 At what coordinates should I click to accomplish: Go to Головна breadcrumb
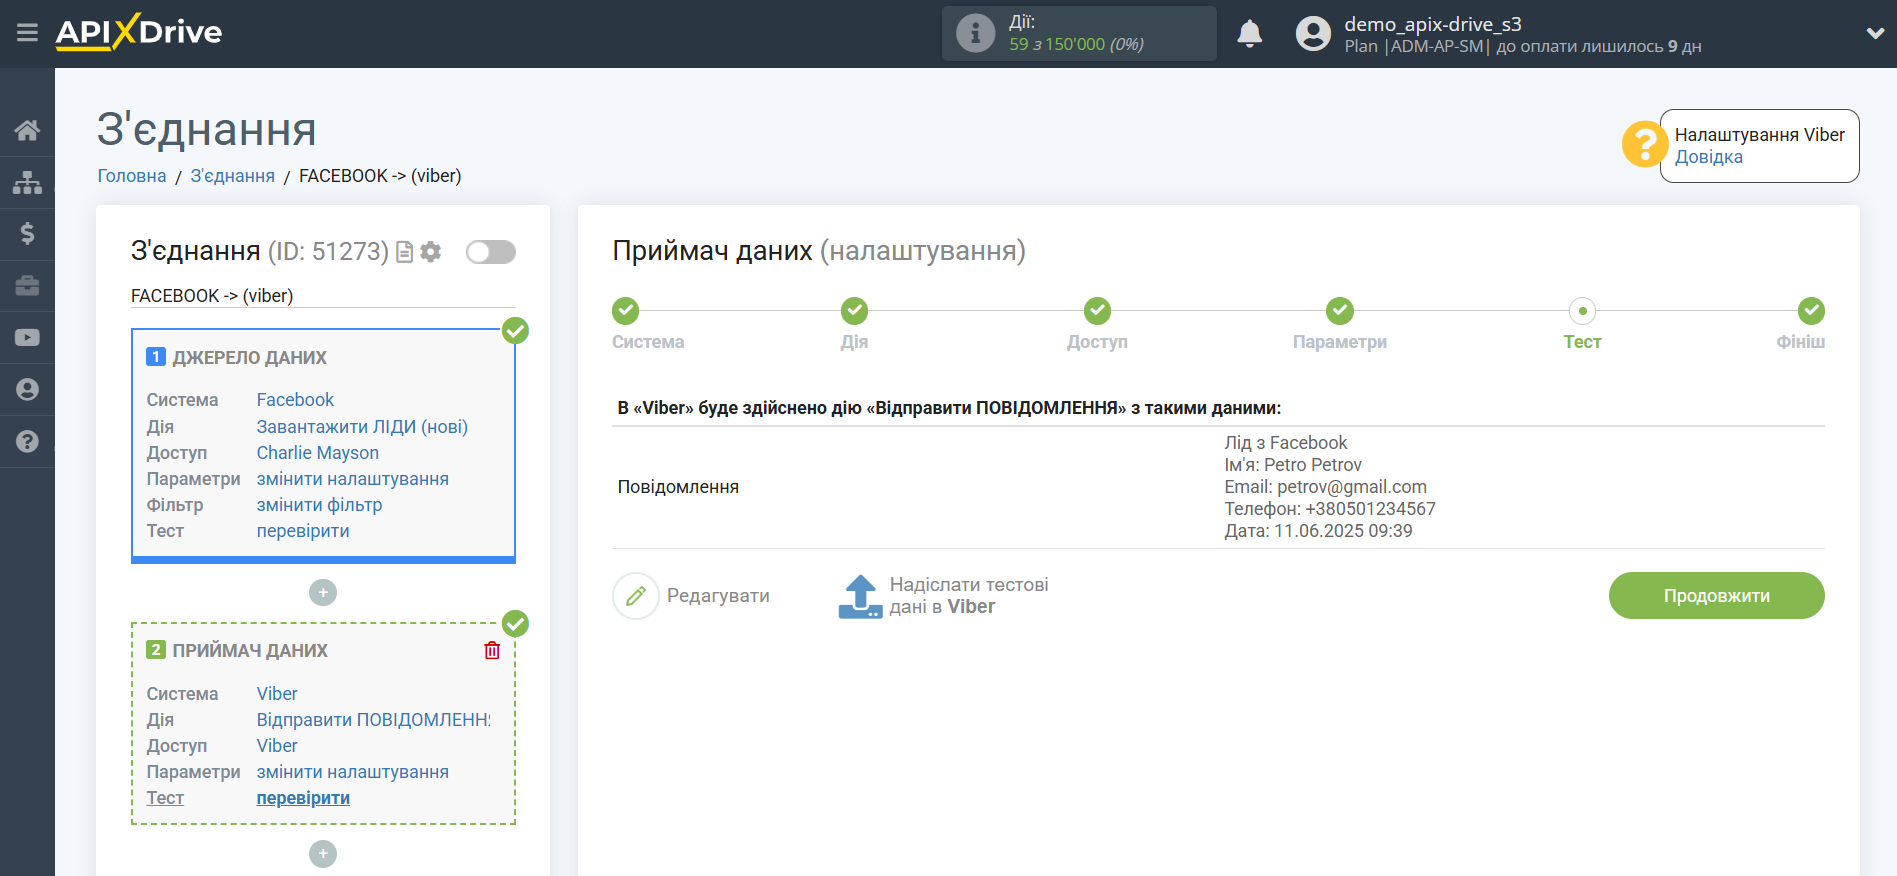point(132,176)
